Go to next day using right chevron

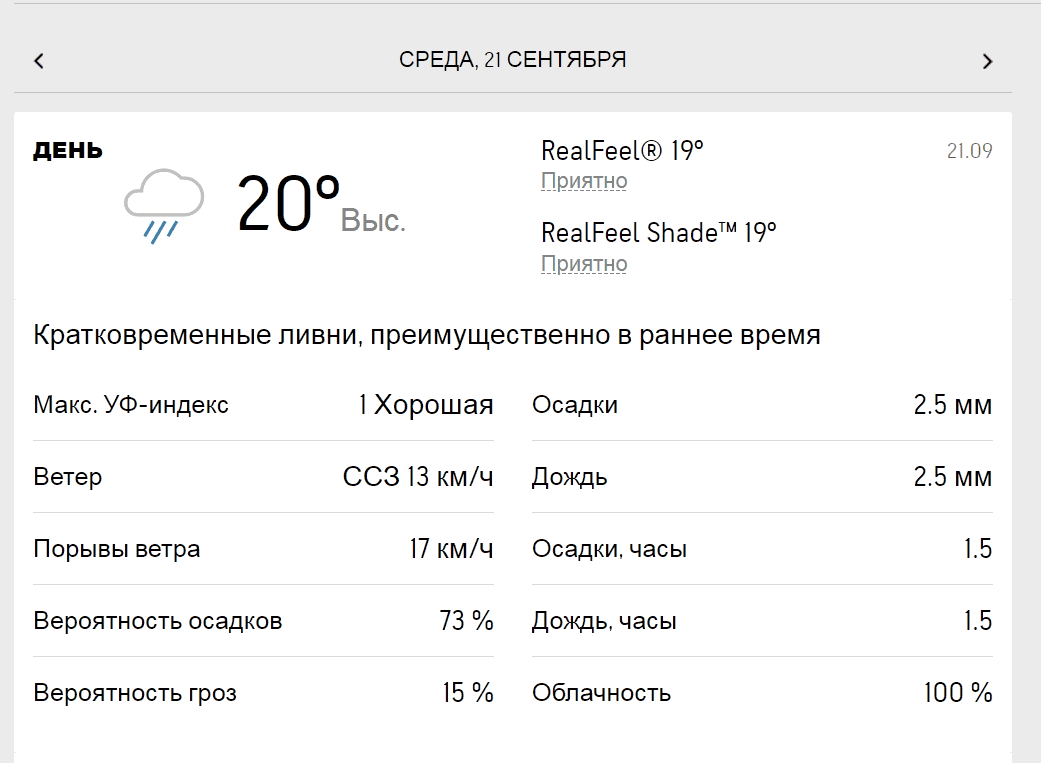987,61
